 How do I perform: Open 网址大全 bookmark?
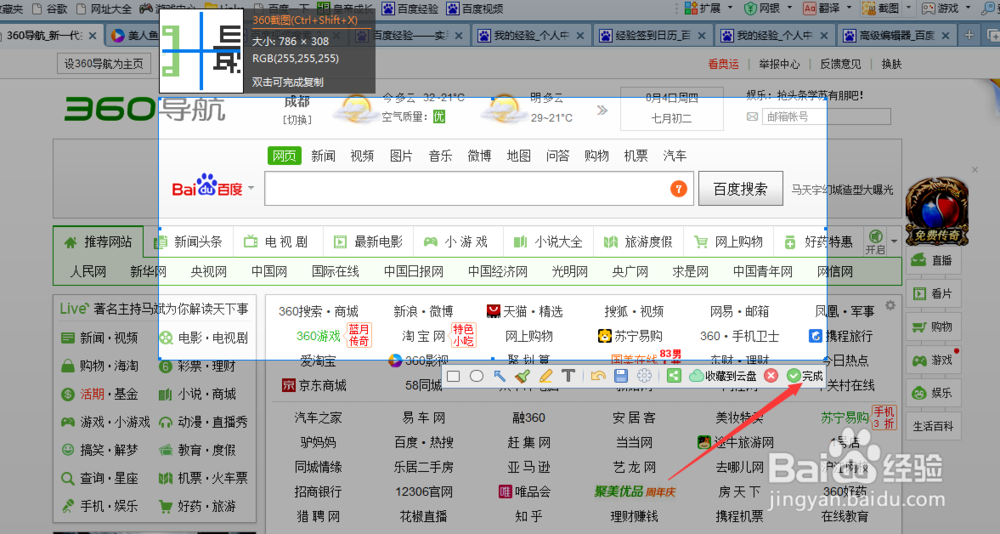point(103,9)
